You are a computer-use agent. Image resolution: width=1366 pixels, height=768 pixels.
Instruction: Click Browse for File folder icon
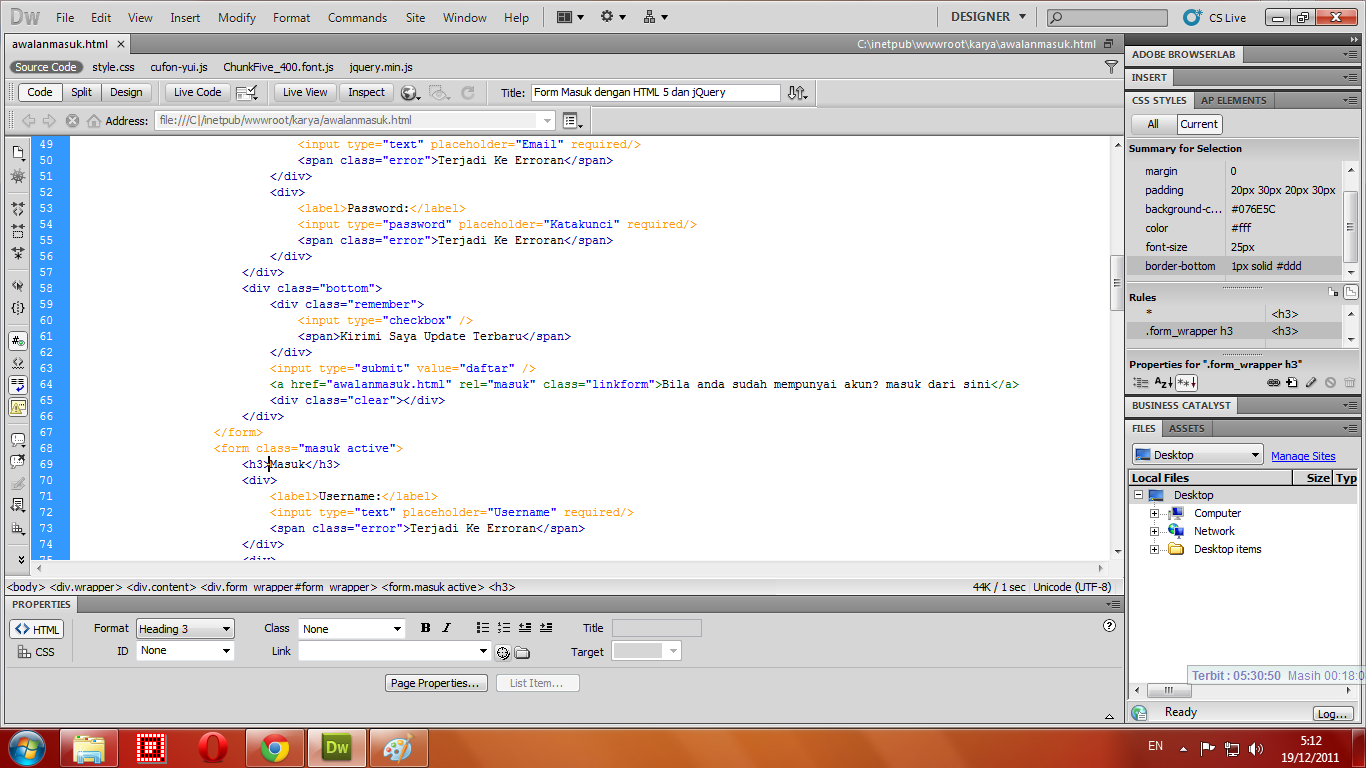point(522,652)
